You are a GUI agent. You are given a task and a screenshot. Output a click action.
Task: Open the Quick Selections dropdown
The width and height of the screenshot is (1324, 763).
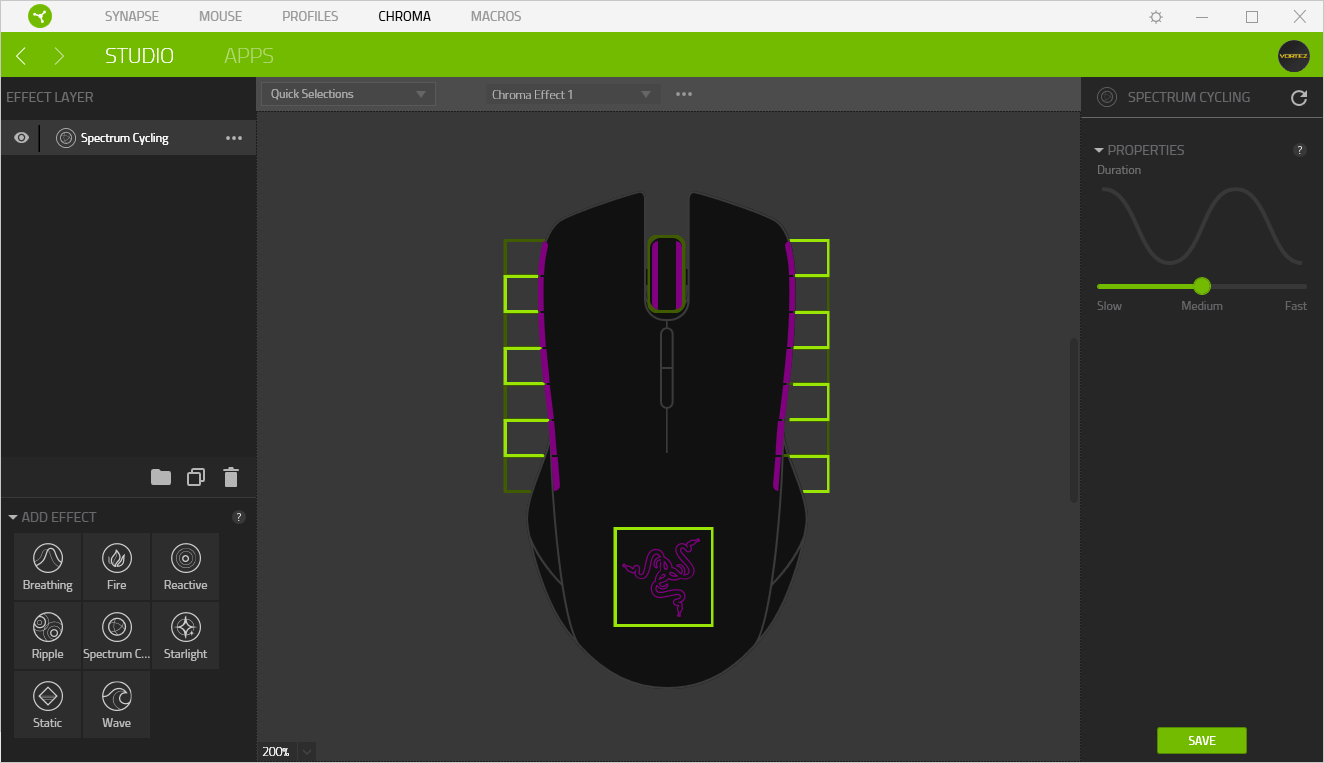point(348,94)
